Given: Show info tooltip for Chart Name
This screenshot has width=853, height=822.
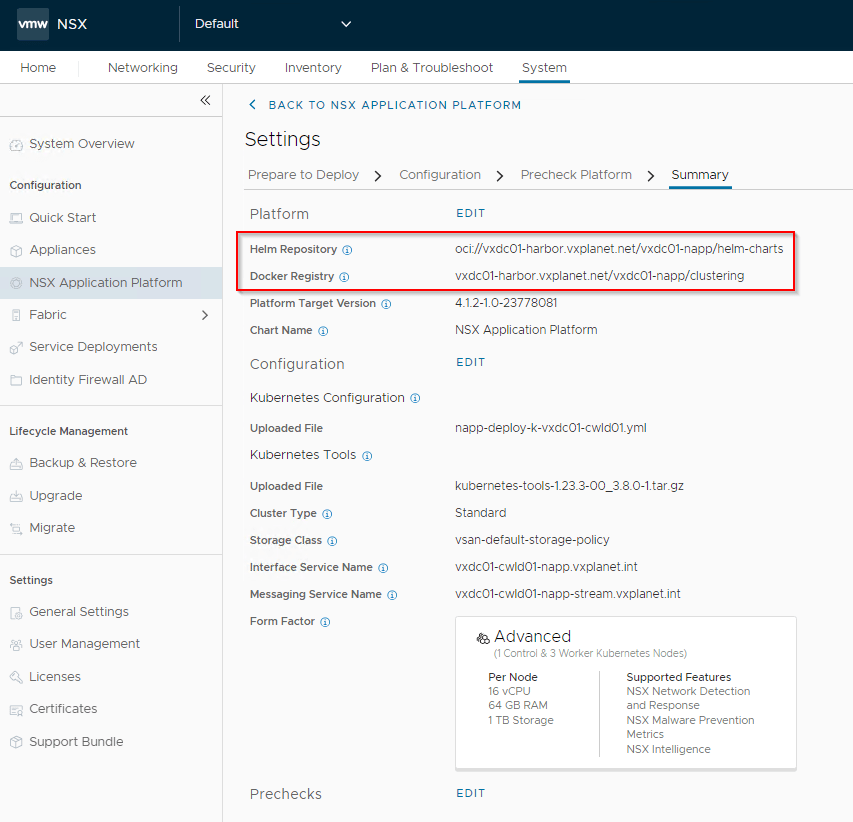Looking at the screenshot, I should (323, 331).
